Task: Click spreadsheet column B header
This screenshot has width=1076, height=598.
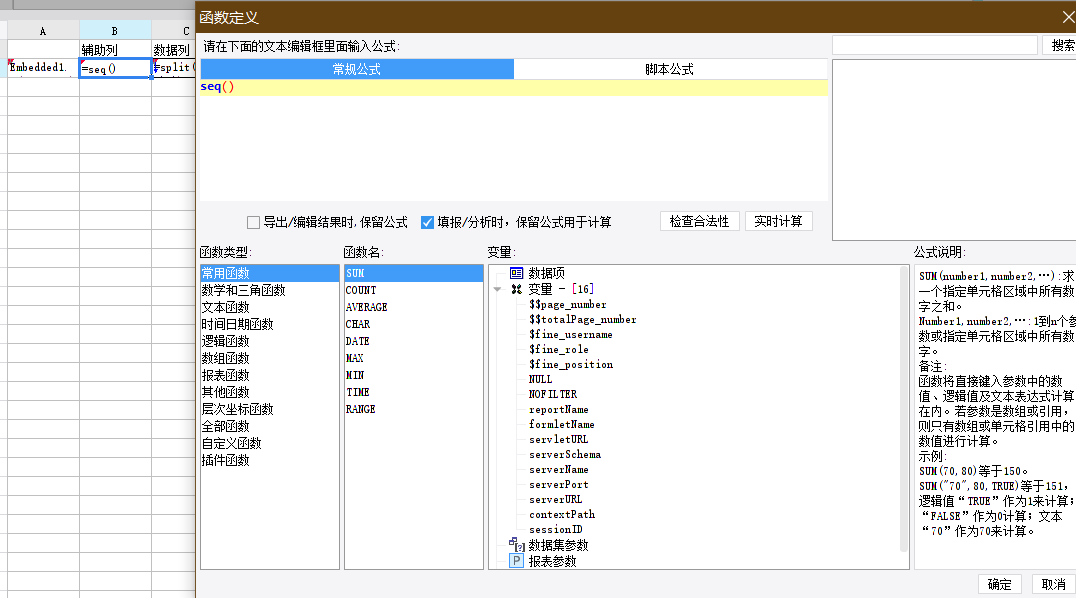Action: click(x=115, y=31)
